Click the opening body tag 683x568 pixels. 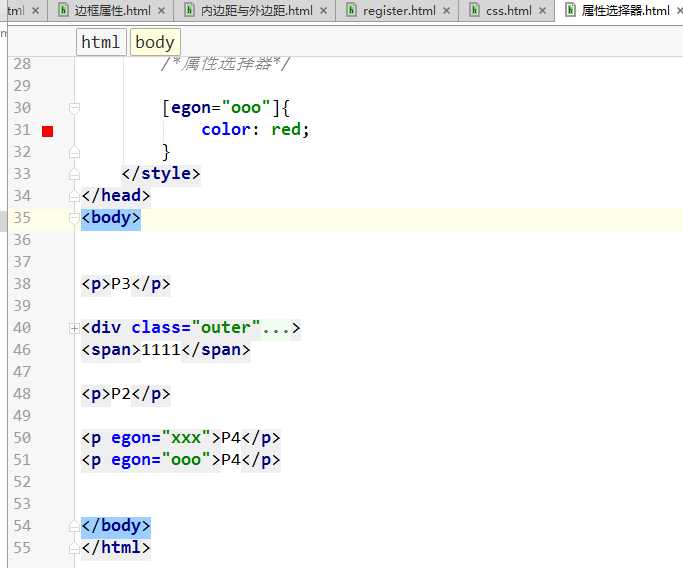(111, 217)
